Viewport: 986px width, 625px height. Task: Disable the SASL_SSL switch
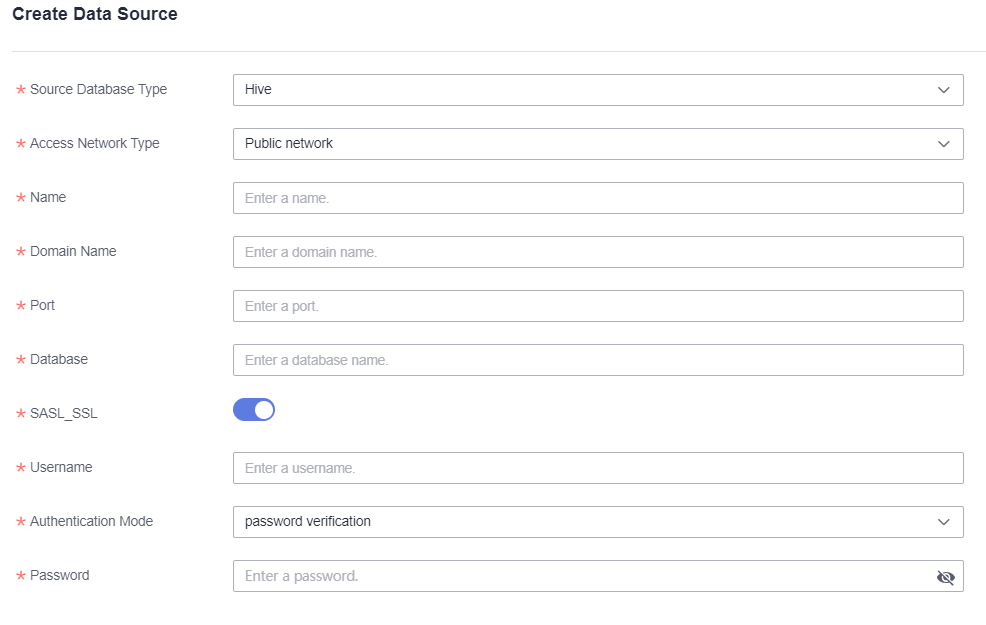(254, 410)
